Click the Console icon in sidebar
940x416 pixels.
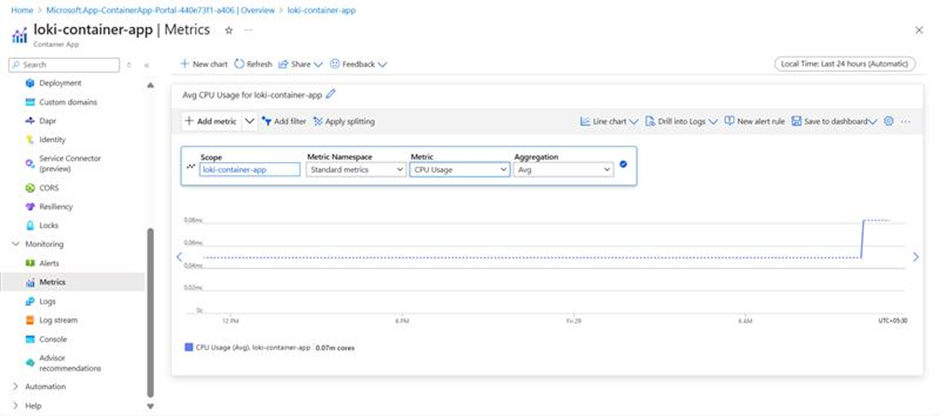tap(30, 339)
